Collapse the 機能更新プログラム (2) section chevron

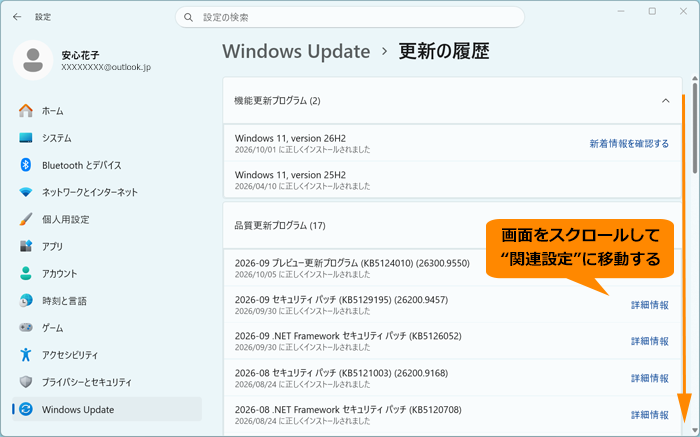(665, 101)
